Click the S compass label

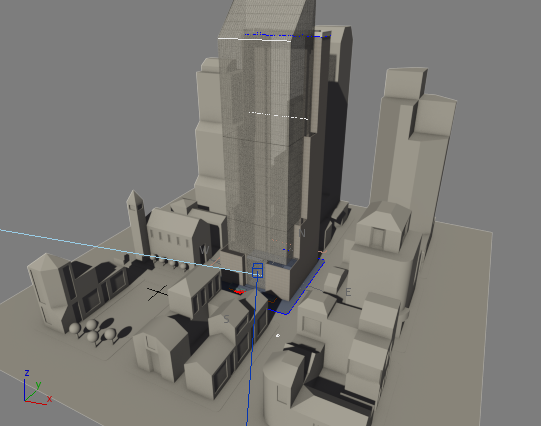pos(226,319)
